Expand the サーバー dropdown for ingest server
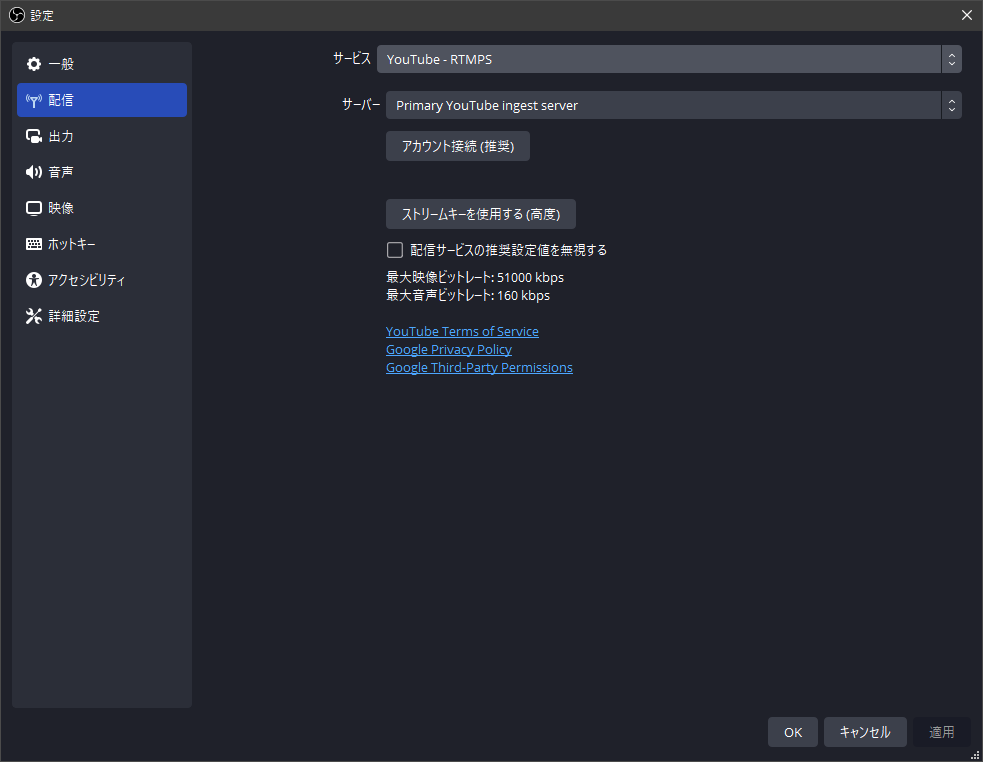Screen dimensions: 983x762 click(663, 105)
